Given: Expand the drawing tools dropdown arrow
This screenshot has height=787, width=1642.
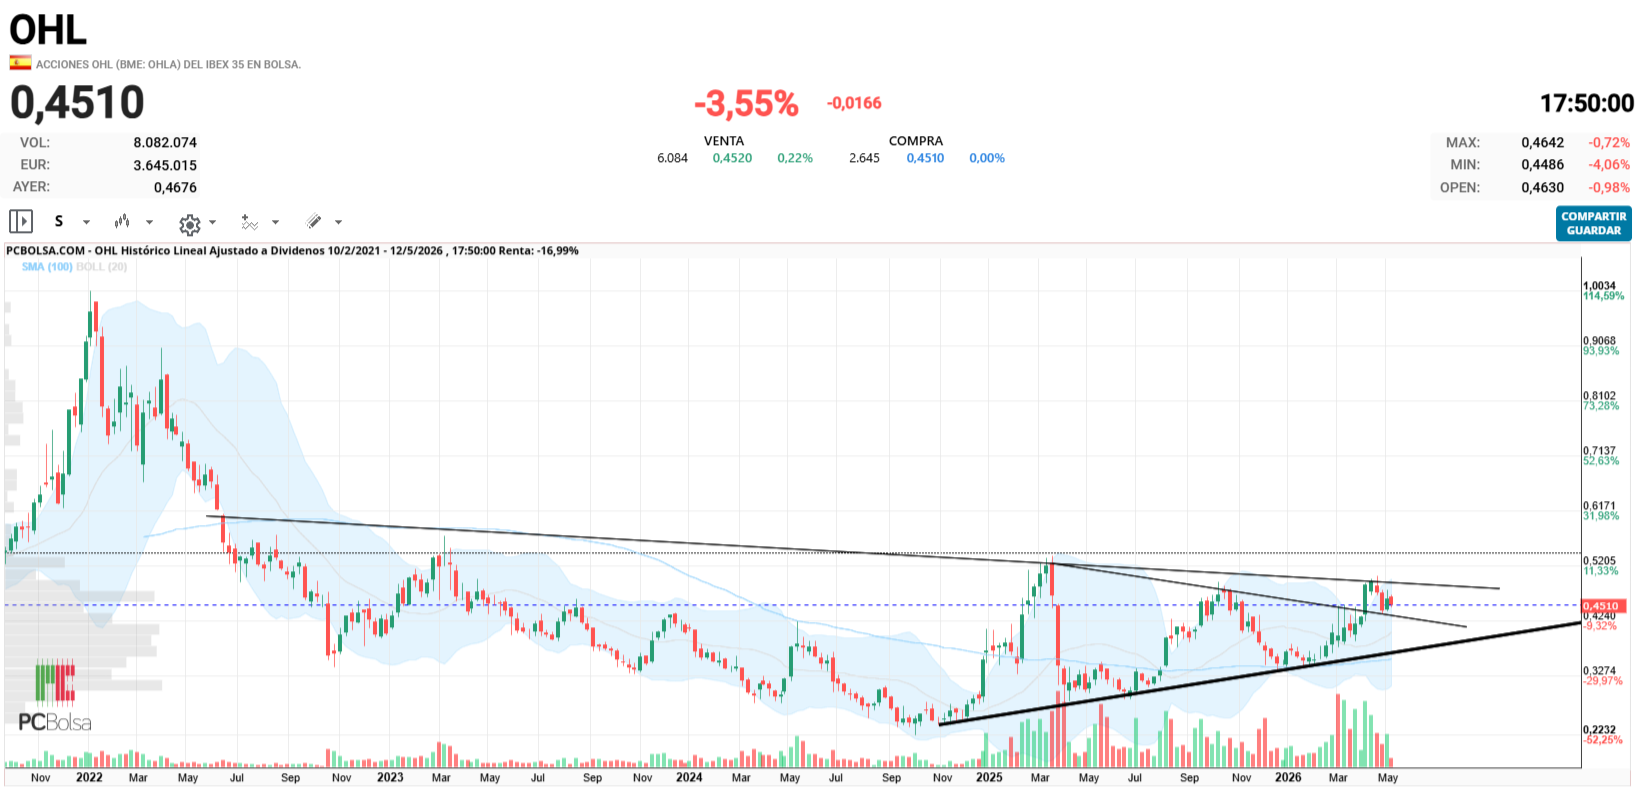Looking at the screenshot, I should click(339, 222).
